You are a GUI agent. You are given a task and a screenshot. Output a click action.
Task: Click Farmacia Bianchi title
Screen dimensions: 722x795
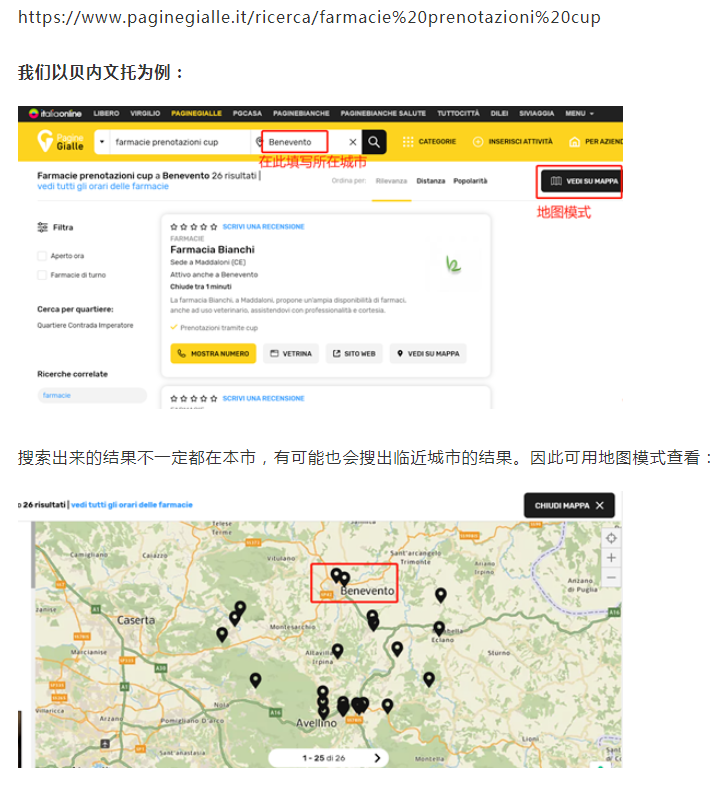click(212, 249)
